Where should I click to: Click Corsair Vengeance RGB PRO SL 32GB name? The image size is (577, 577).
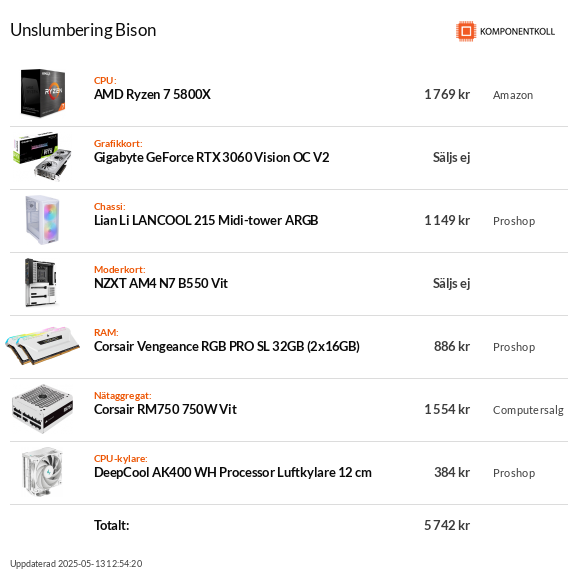pos(227,347)
